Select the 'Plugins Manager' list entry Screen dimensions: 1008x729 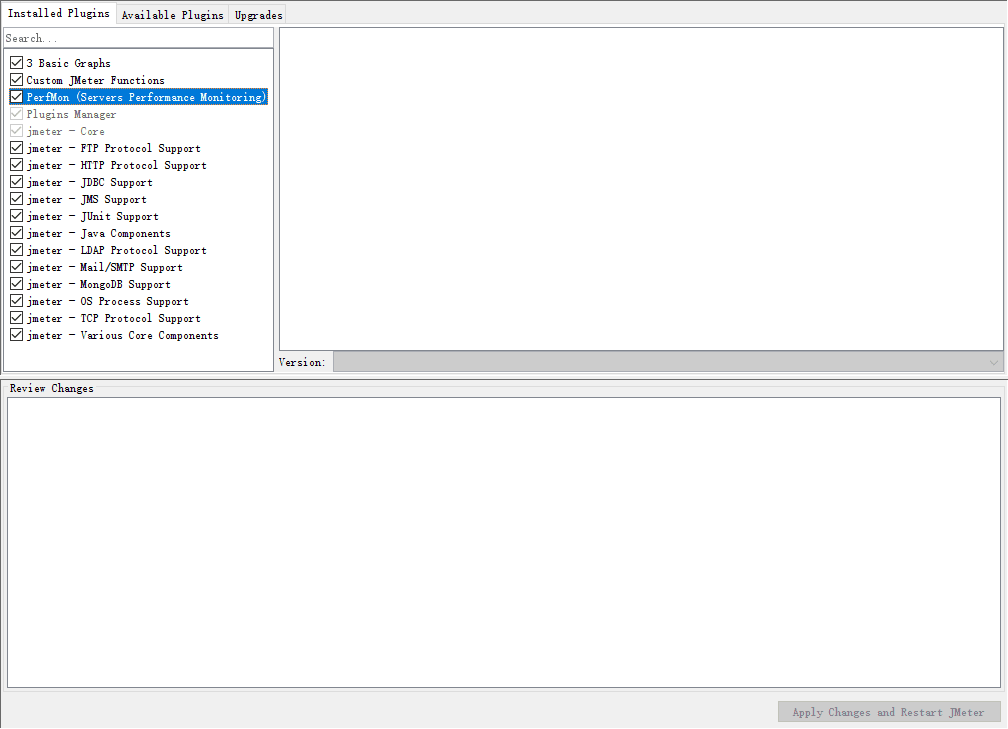[x=71, y=114]
